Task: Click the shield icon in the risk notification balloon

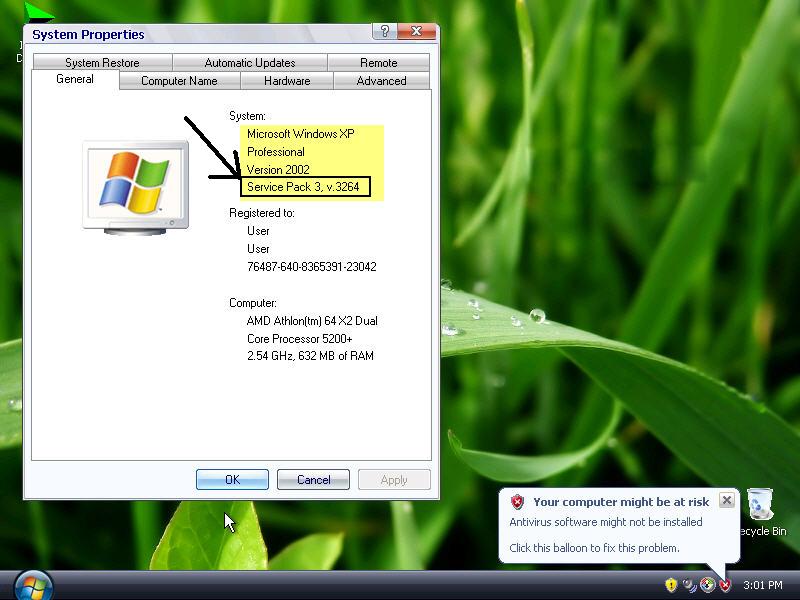Action: click(517, 502)
